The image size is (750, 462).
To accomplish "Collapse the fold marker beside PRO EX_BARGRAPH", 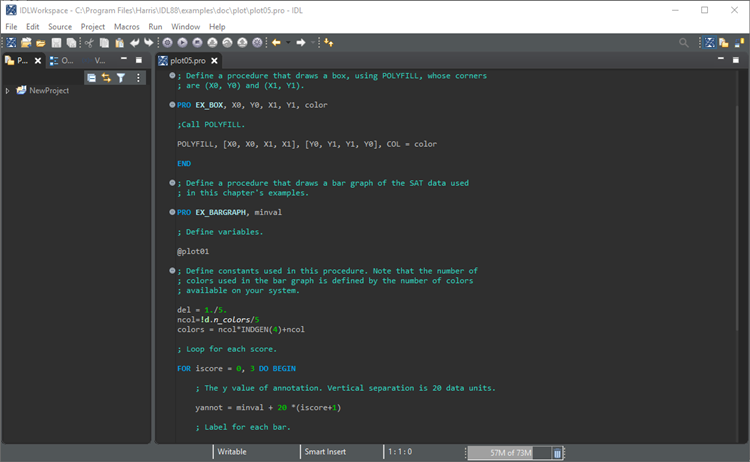I will click(x=172, y=213).
